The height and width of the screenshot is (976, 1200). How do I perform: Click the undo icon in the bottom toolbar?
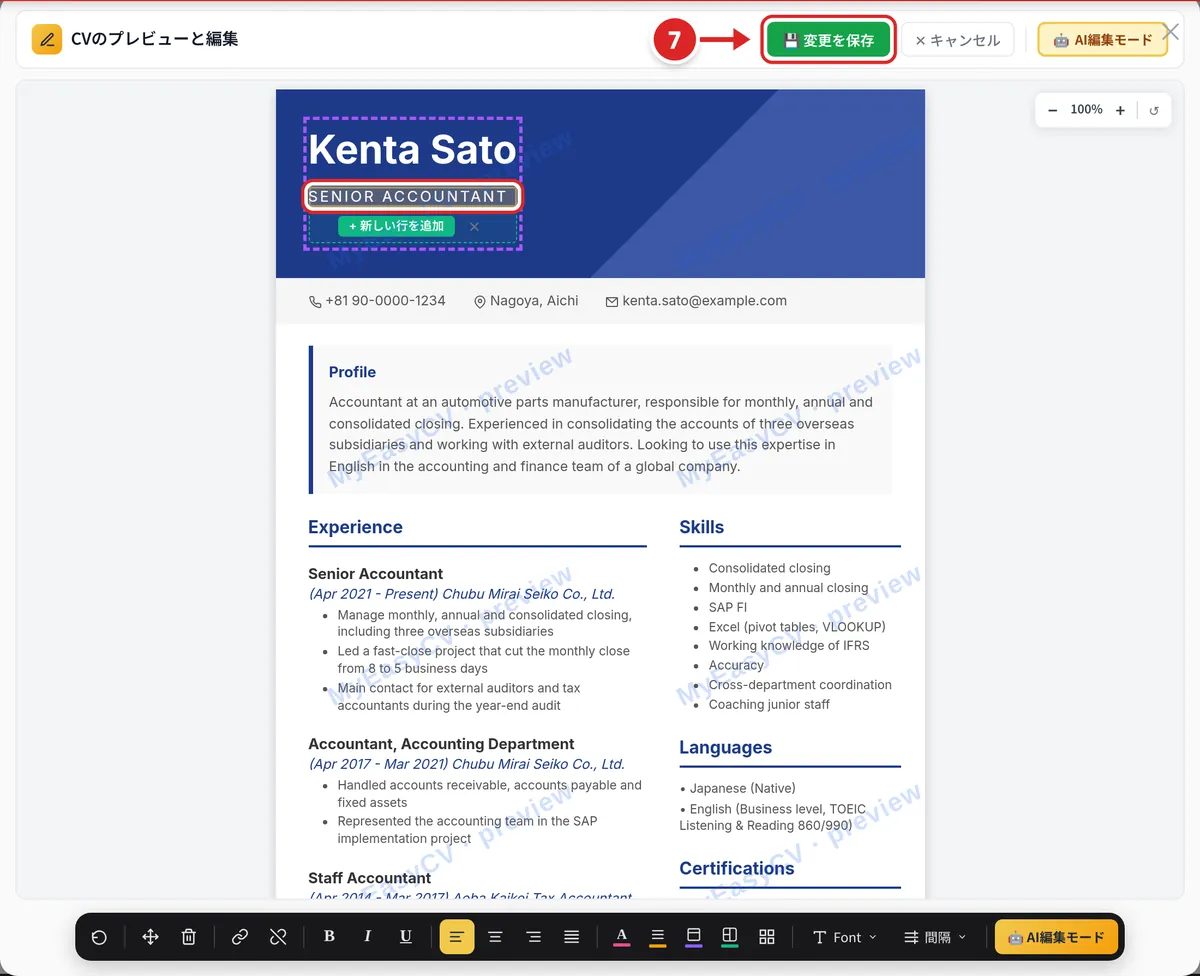pos(99,937)
